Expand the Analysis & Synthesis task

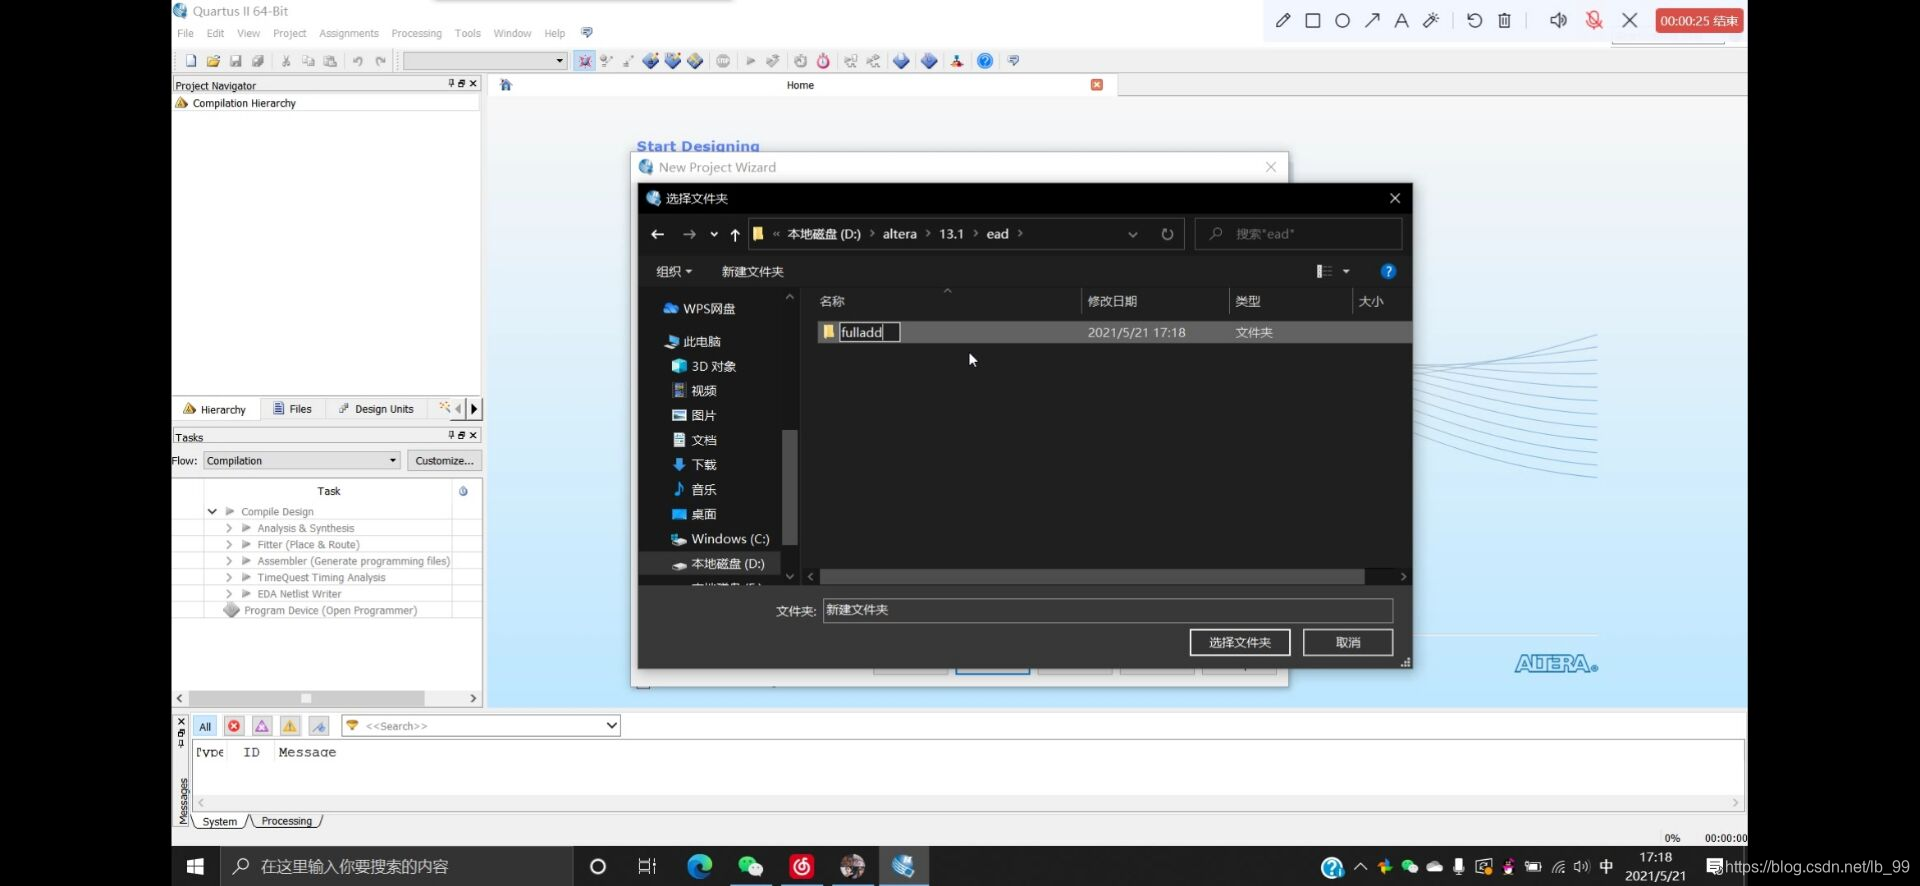point(229,528)
